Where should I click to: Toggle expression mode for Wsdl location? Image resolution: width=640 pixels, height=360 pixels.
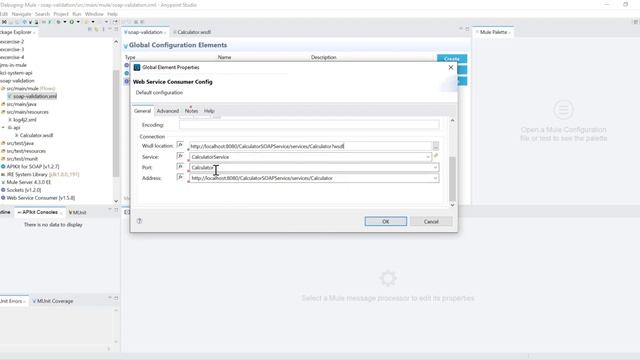tap(180, 145)
